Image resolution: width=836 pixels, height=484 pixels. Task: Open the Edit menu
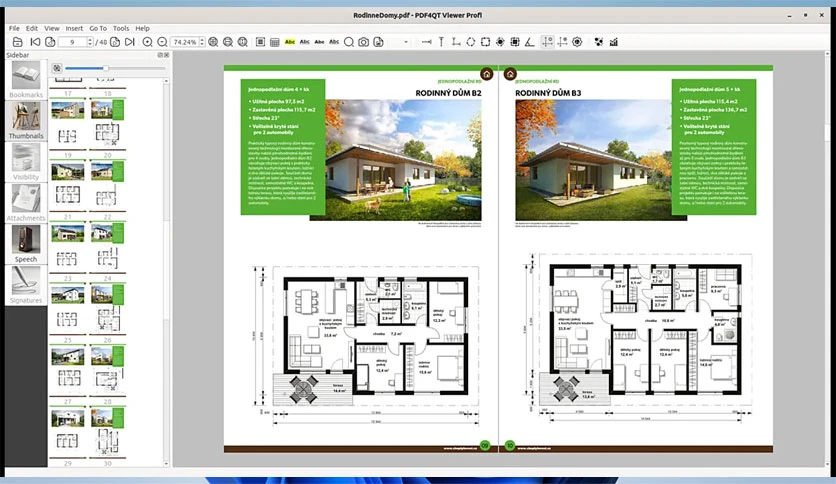[32, 28]
